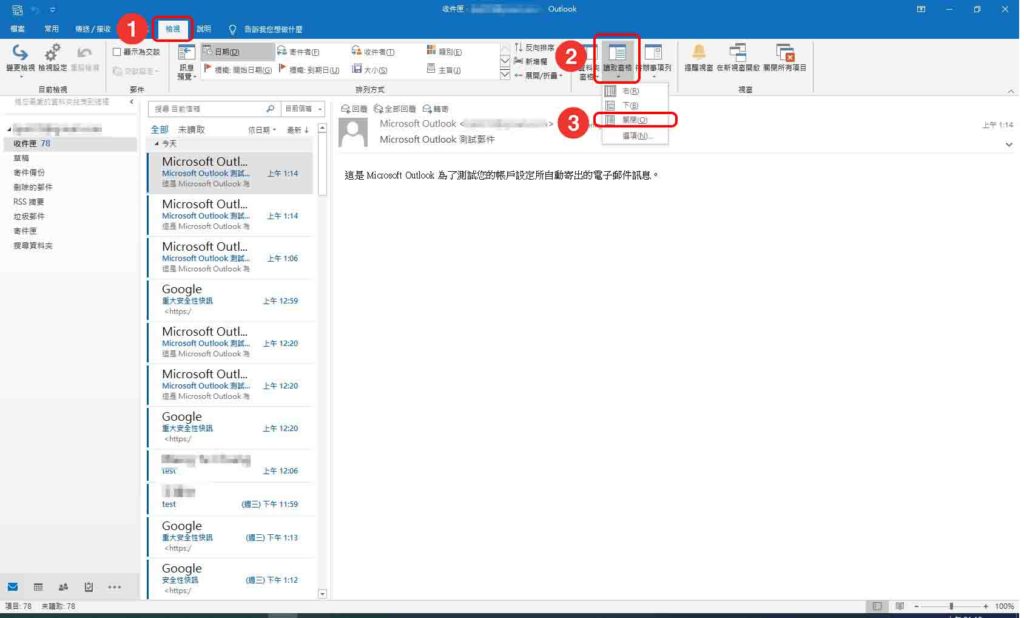
Task: Collapse the 今天 message group
Action: coord(156,143)
